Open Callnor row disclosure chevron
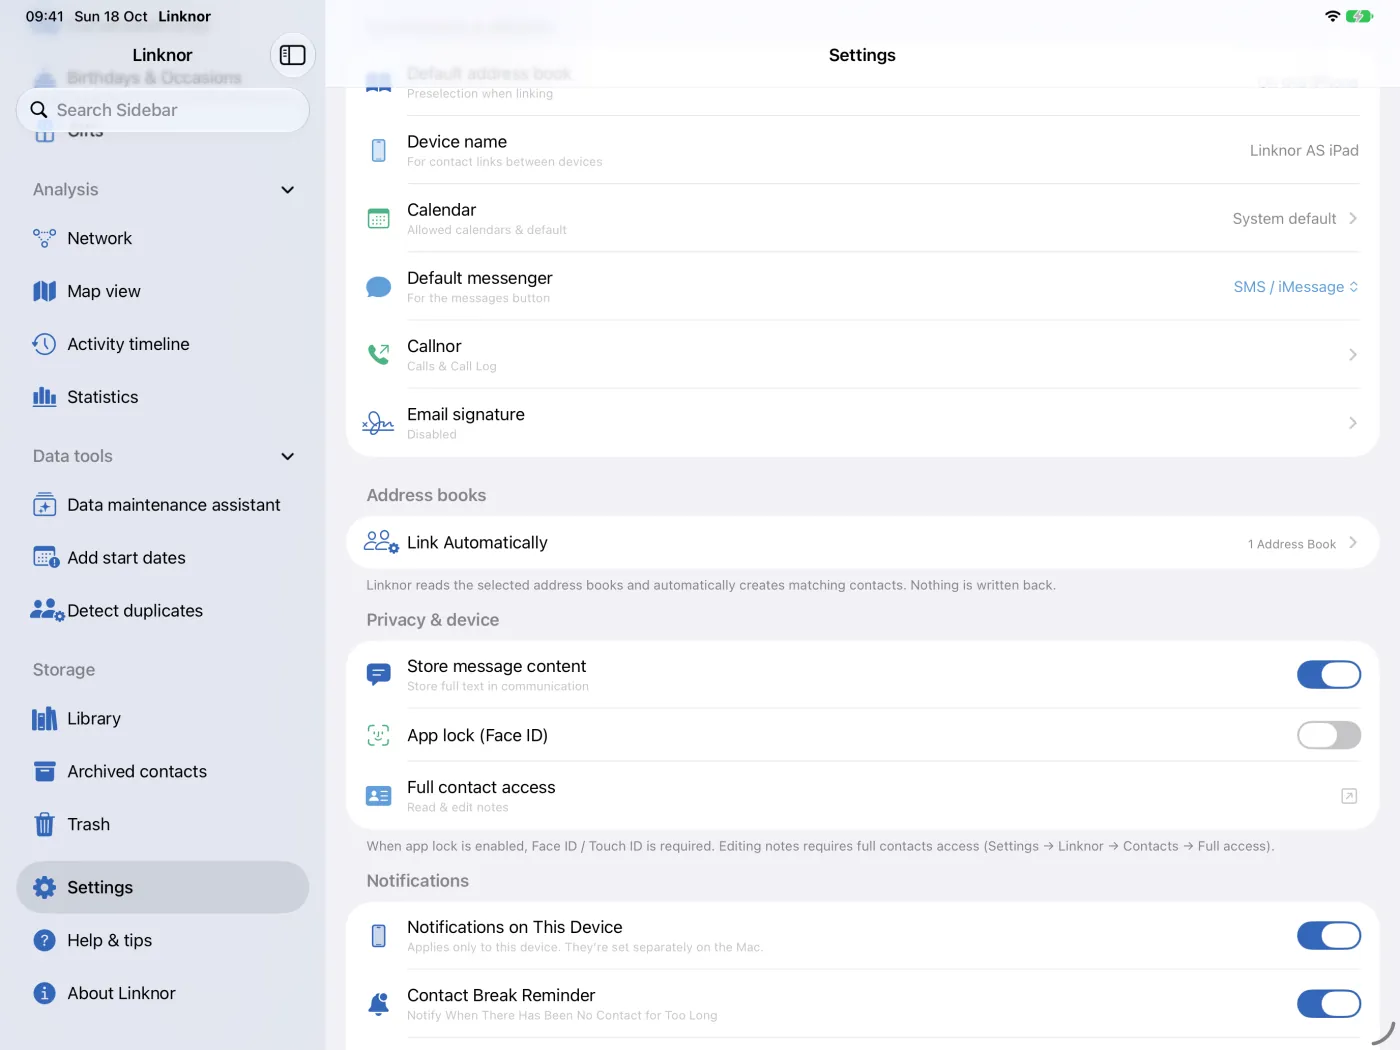Image resolution: width=1400 pixels, height=1050 pixels. (1353, 355)
